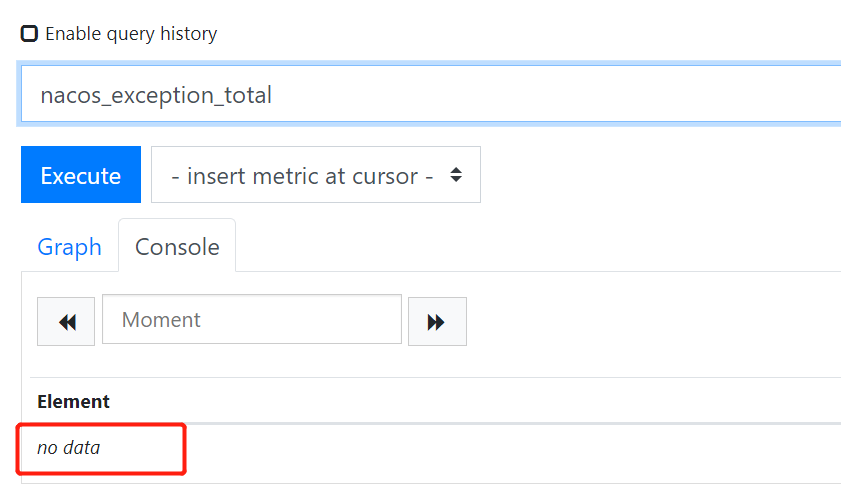Click the 'insert metric at cursor' placeholder text
The image size is (841, 487).
(x=302, y=176)
